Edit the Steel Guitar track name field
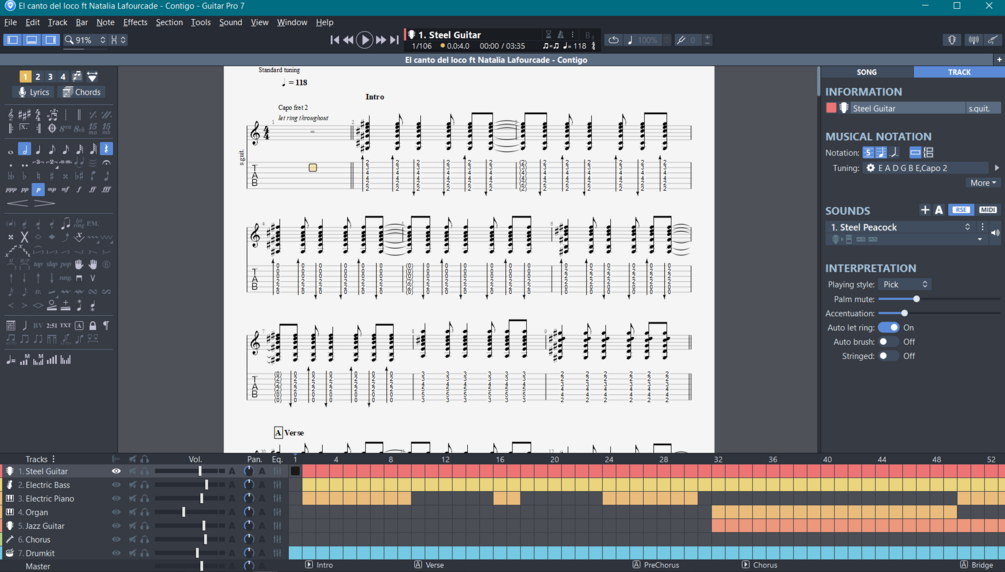Screen dimensions: 1005x572 point(907,108)
